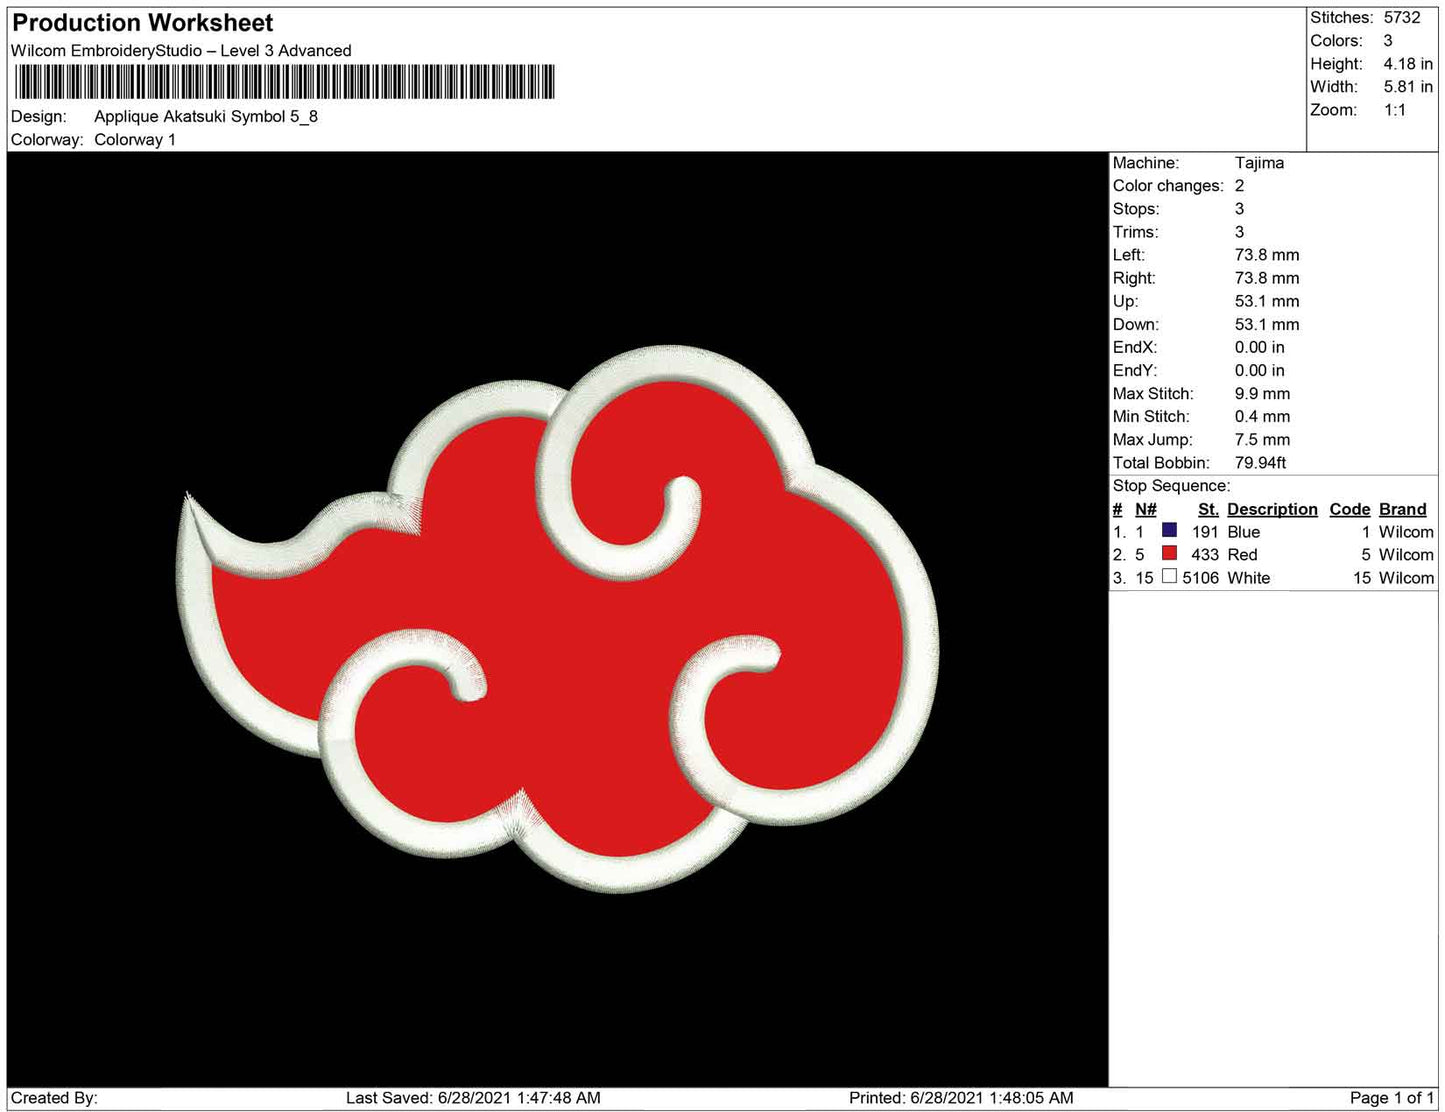Click the 'Stop Sequence:' heading

click(1171, 486)
